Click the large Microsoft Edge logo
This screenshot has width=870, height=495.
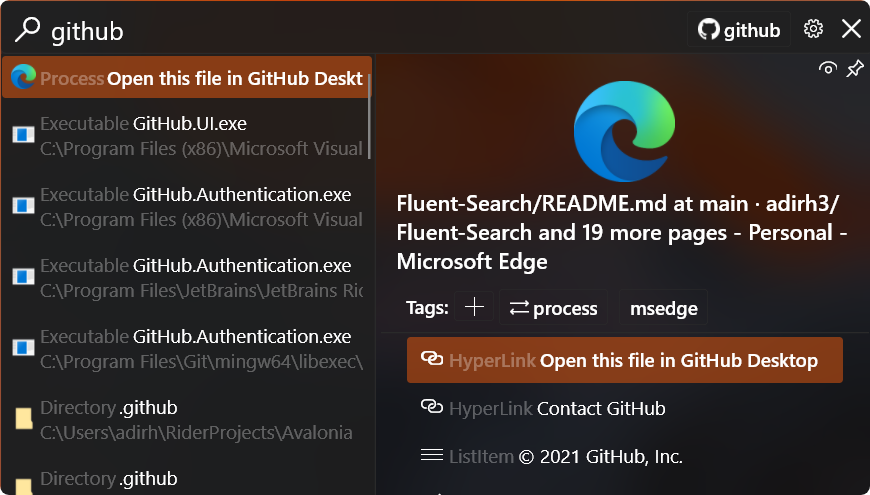(624, 131)
